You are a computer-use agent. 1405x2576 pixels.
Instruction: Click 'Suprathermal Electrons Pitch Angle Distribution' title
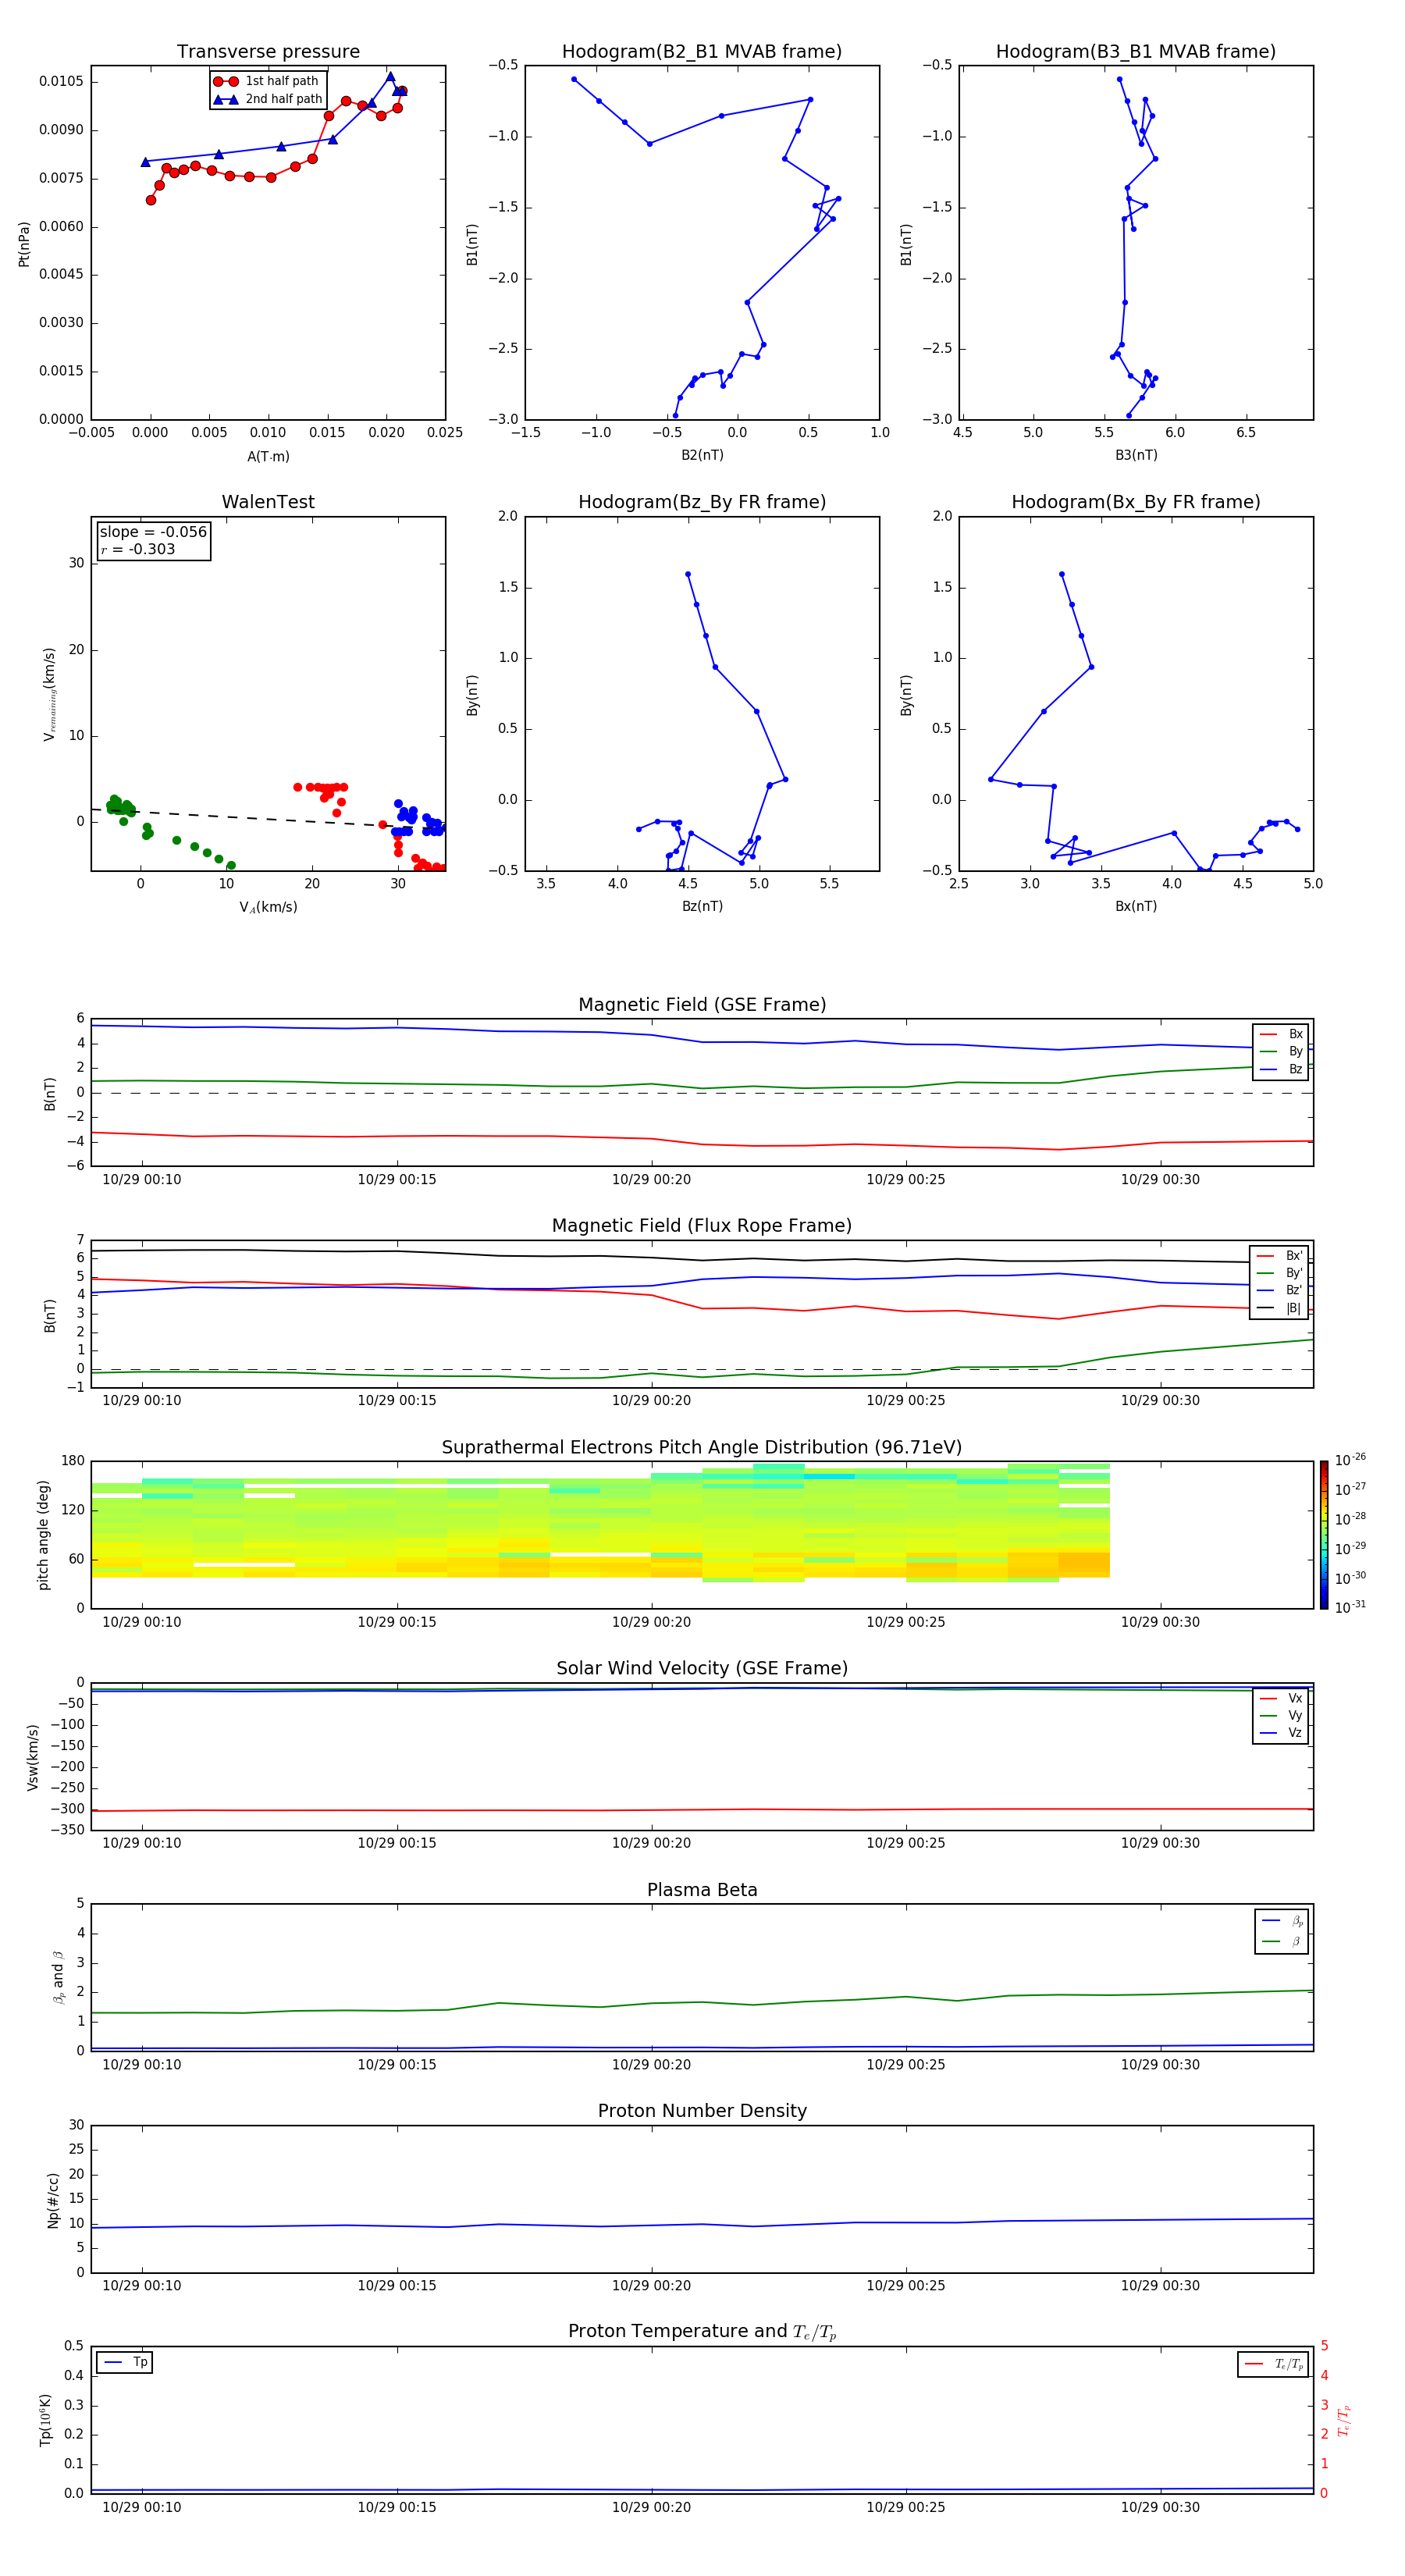702,1448
